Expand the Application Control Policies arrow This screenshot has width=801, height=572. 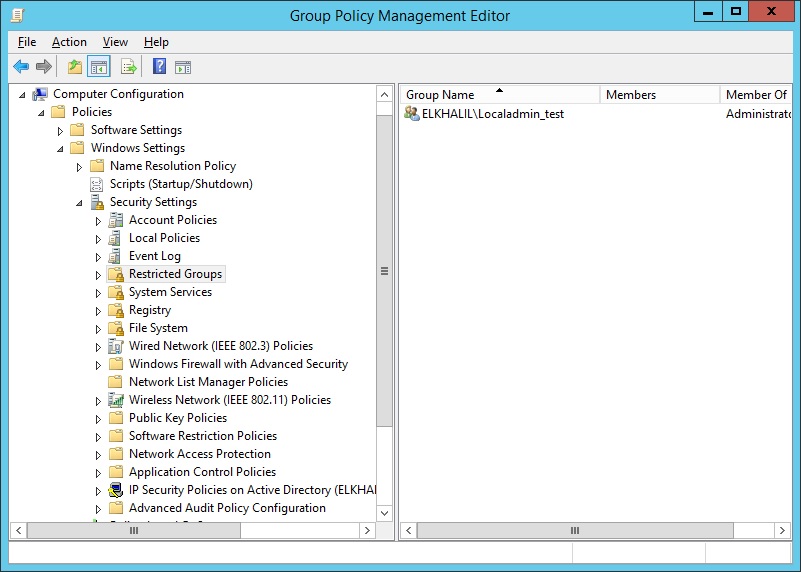98,473
